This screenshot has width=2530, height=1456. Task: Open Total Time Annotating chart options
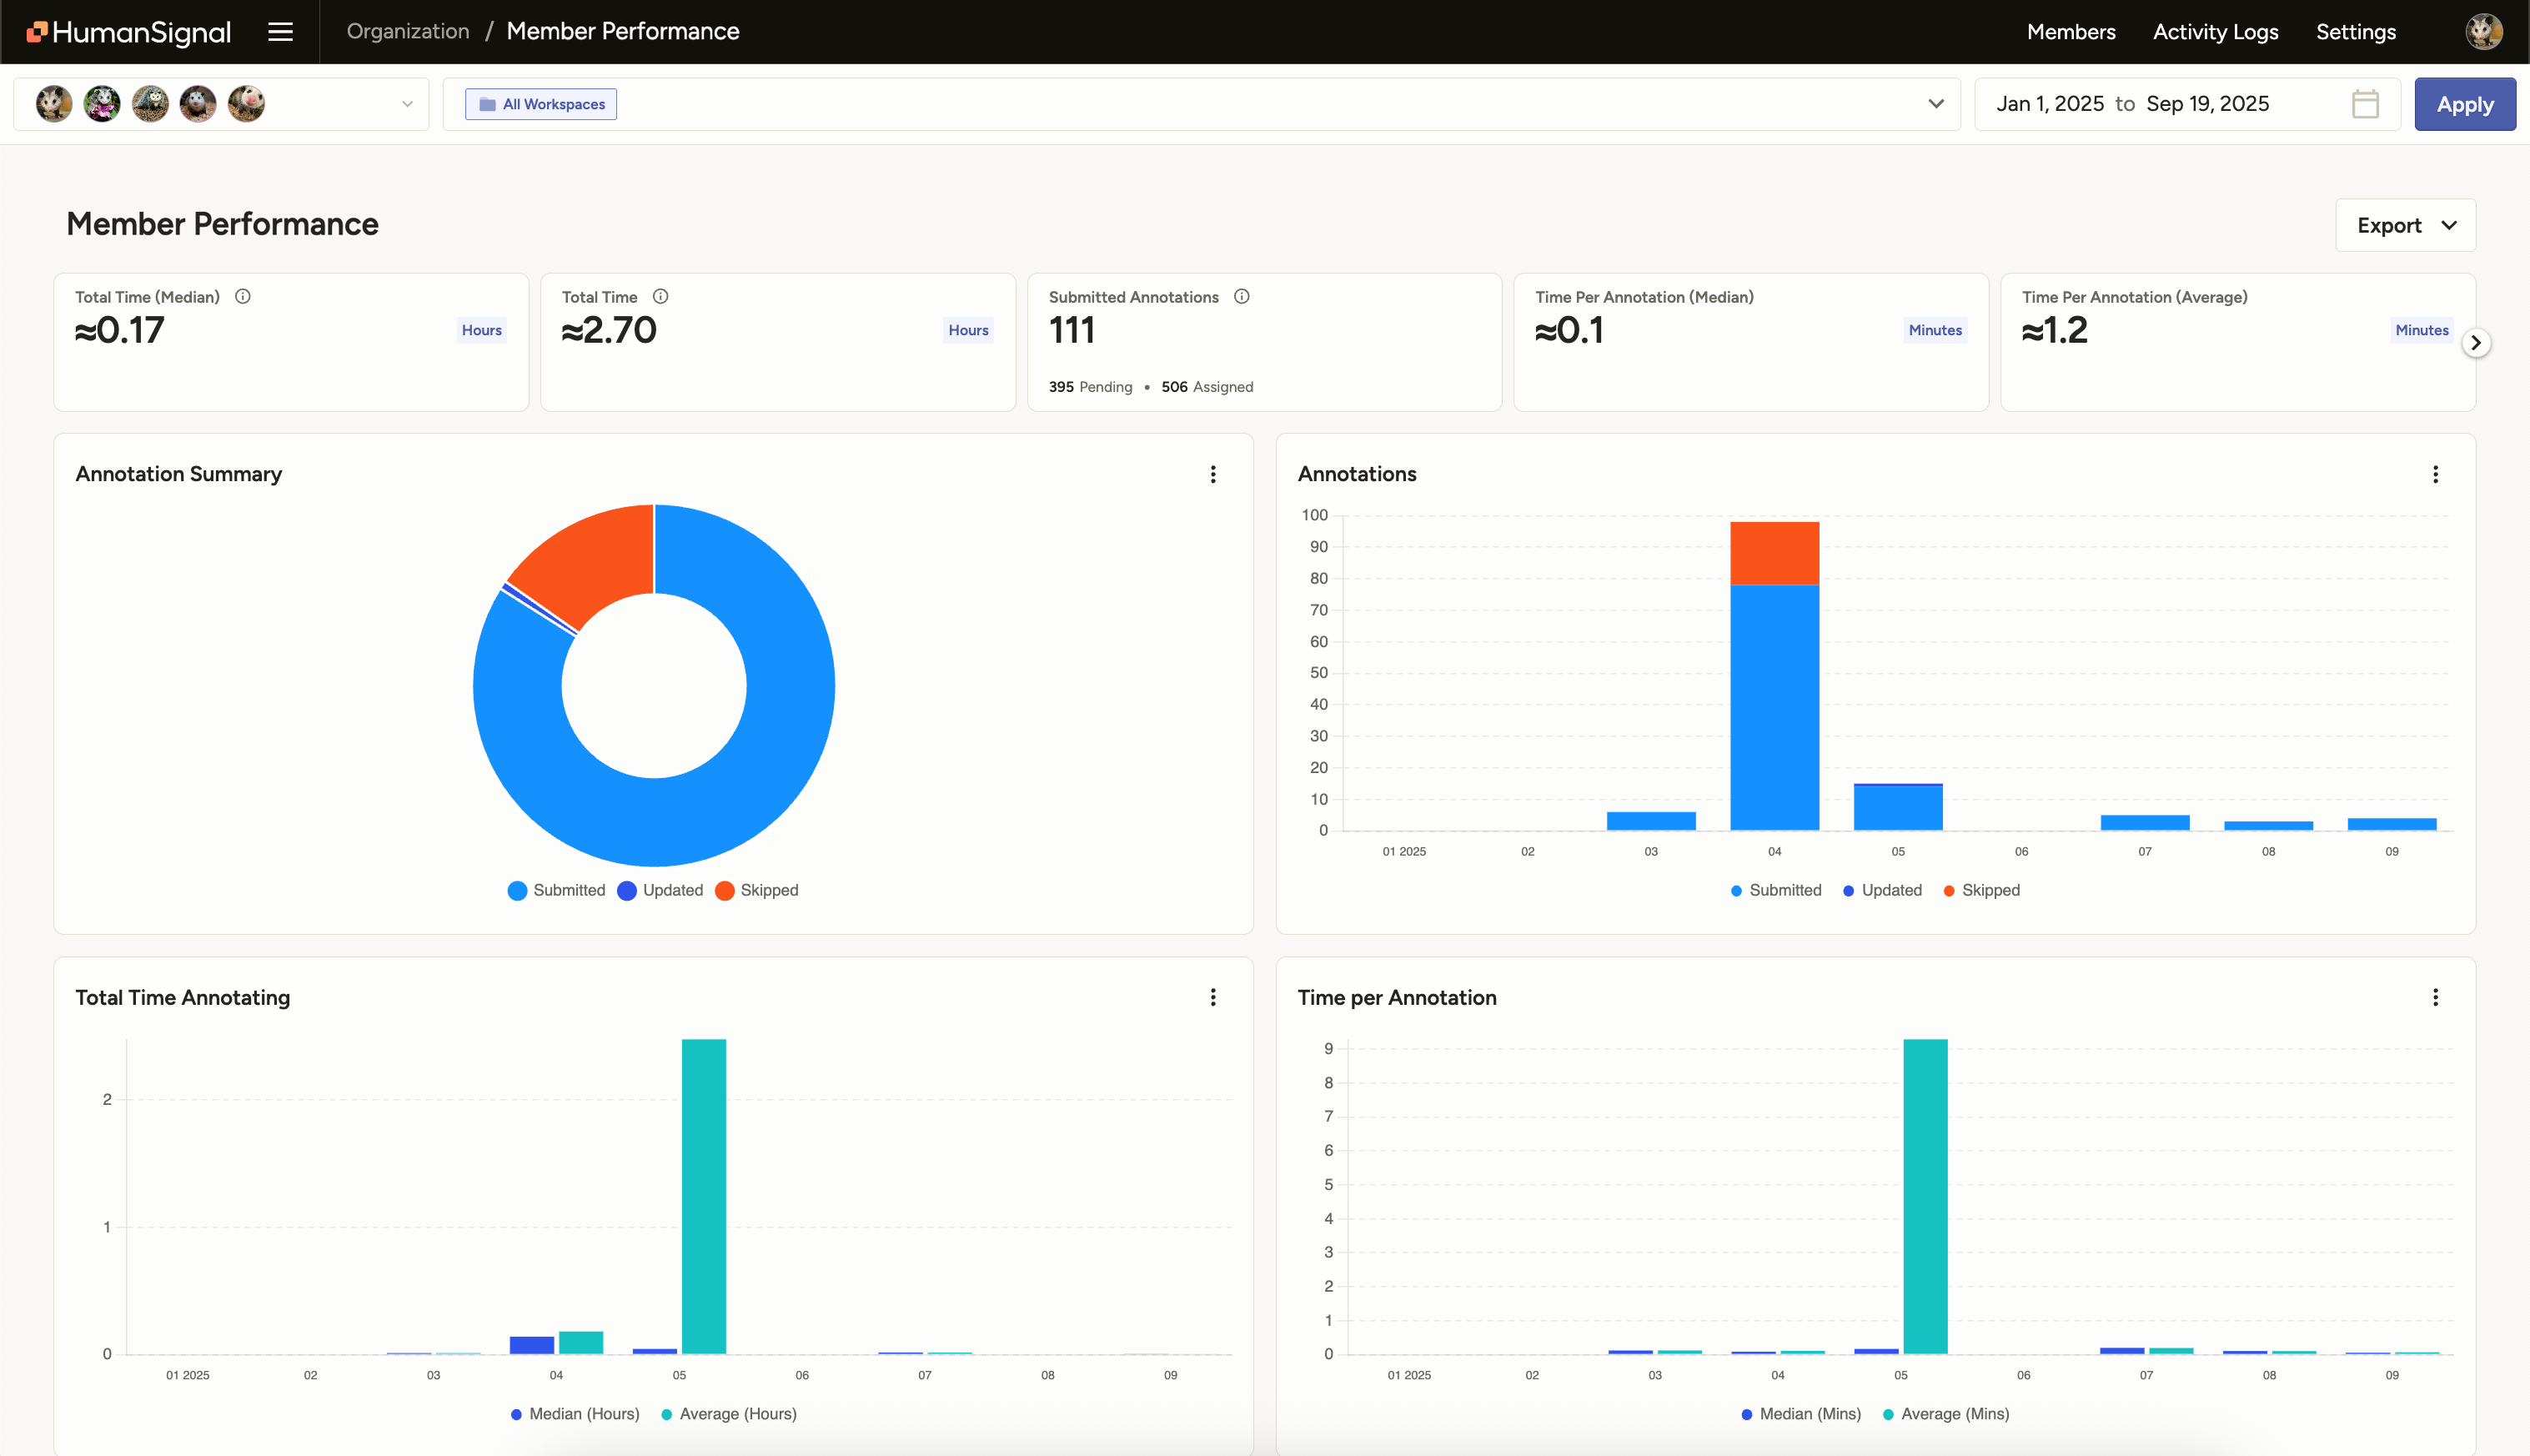pyautogui.click(x=1213, y=997)
